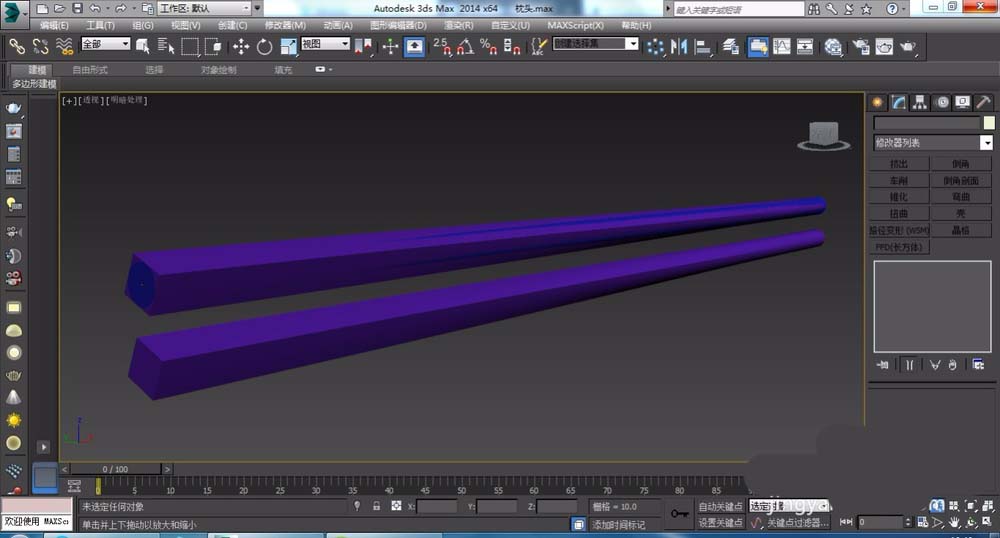Screen dimensions: 1000x538
Task: Click the Angle Snap icon
Action: coord(466,46)
